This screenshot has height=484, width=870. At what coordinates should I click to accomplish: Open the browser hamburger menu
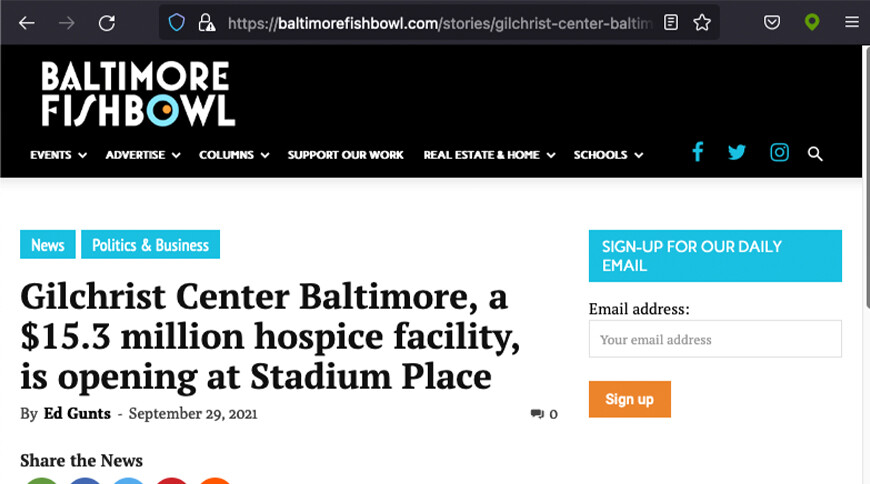pyautogui.click(x=851, y=22)
